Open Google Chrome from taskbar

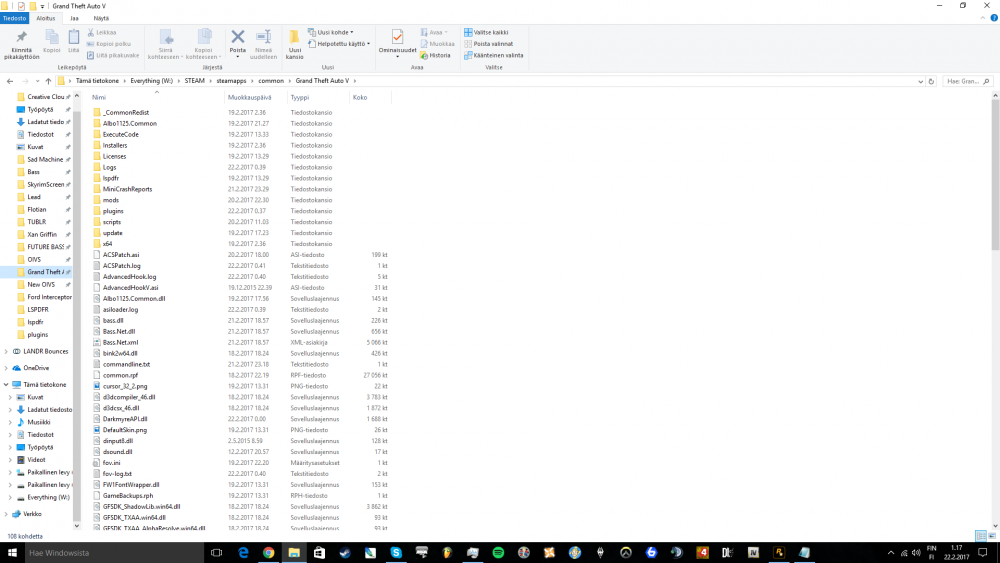(x=268, y=553)
